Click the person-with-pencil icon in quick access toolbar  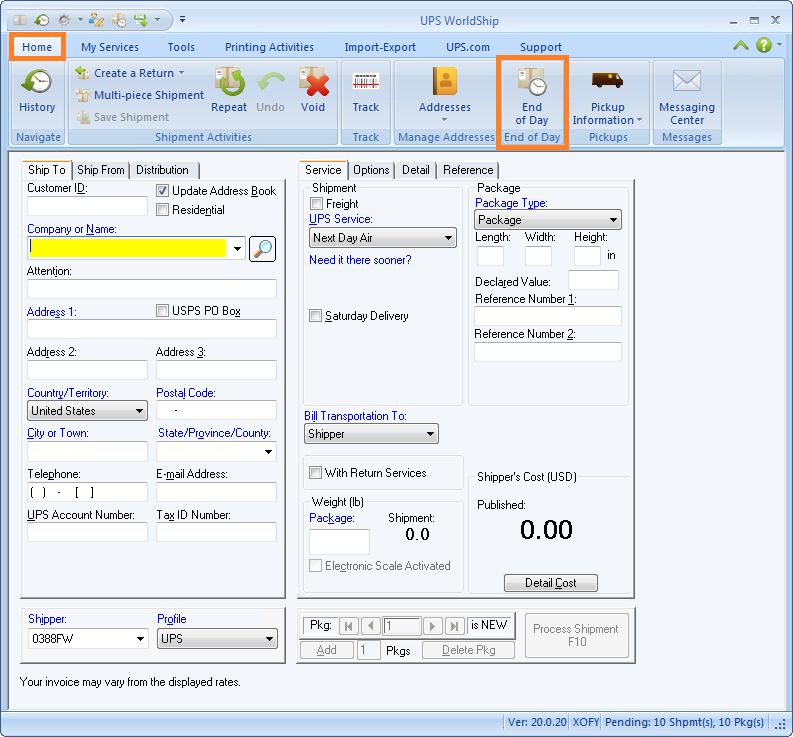96,20
